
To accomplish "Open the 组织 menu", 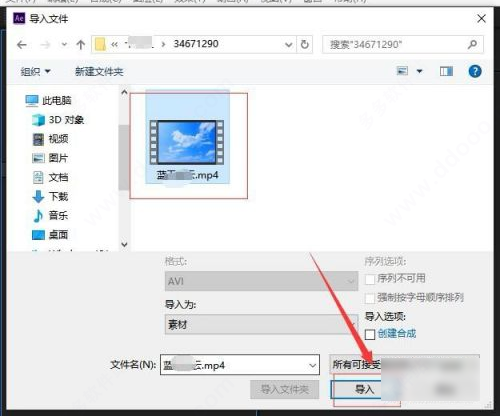I will coord(35,71).
